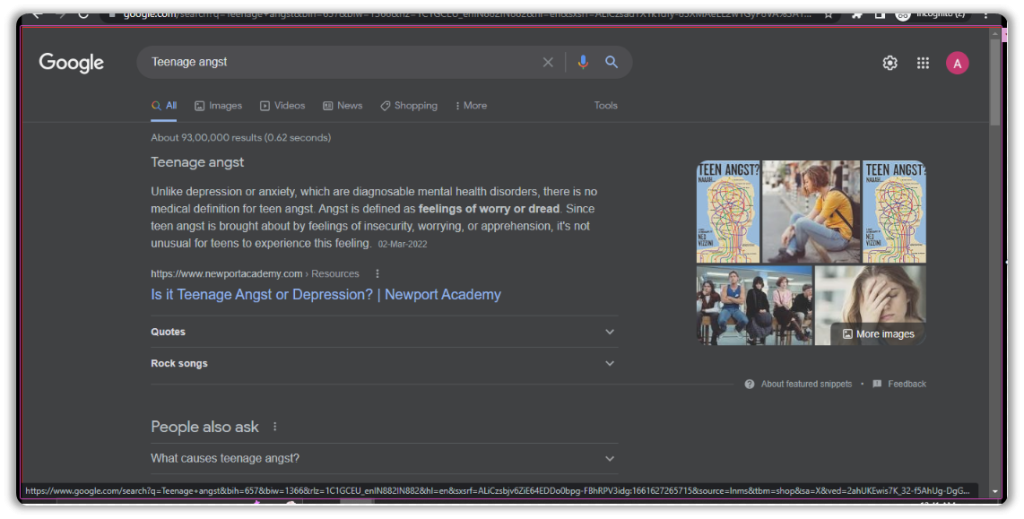Screen dimensions: 1024x519
Task: Expand What causes teenage angst question
Action: tap(384, 458)
